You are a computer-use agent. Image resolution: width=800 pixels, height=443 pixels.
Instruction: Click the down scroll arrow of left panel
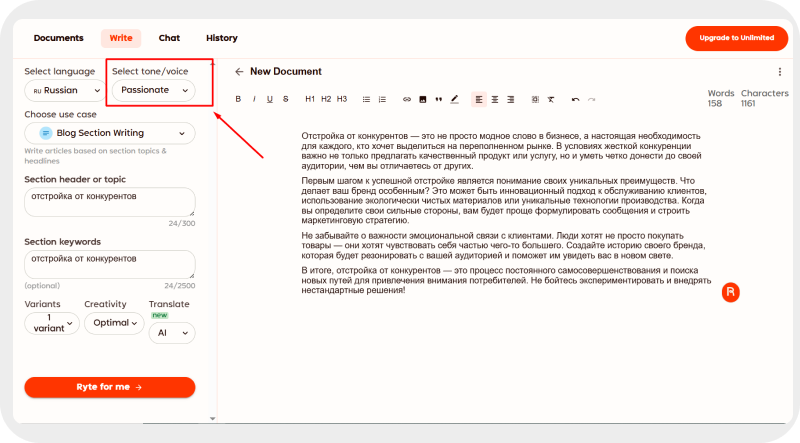(x=213, y=419)
